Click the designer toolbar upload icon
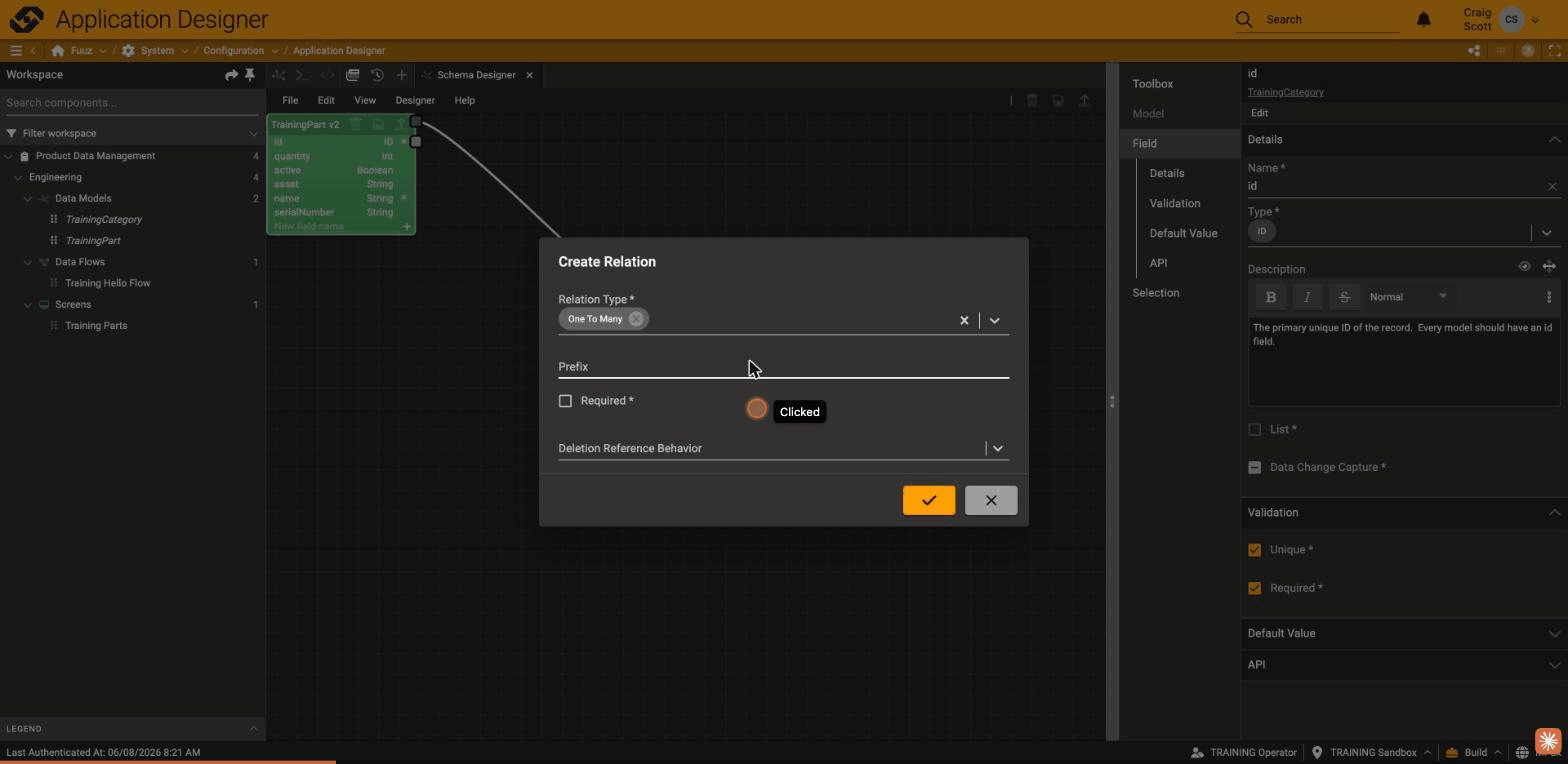Image resolution: width=1568 pixels, height=764 pixels. point(1084,100)
